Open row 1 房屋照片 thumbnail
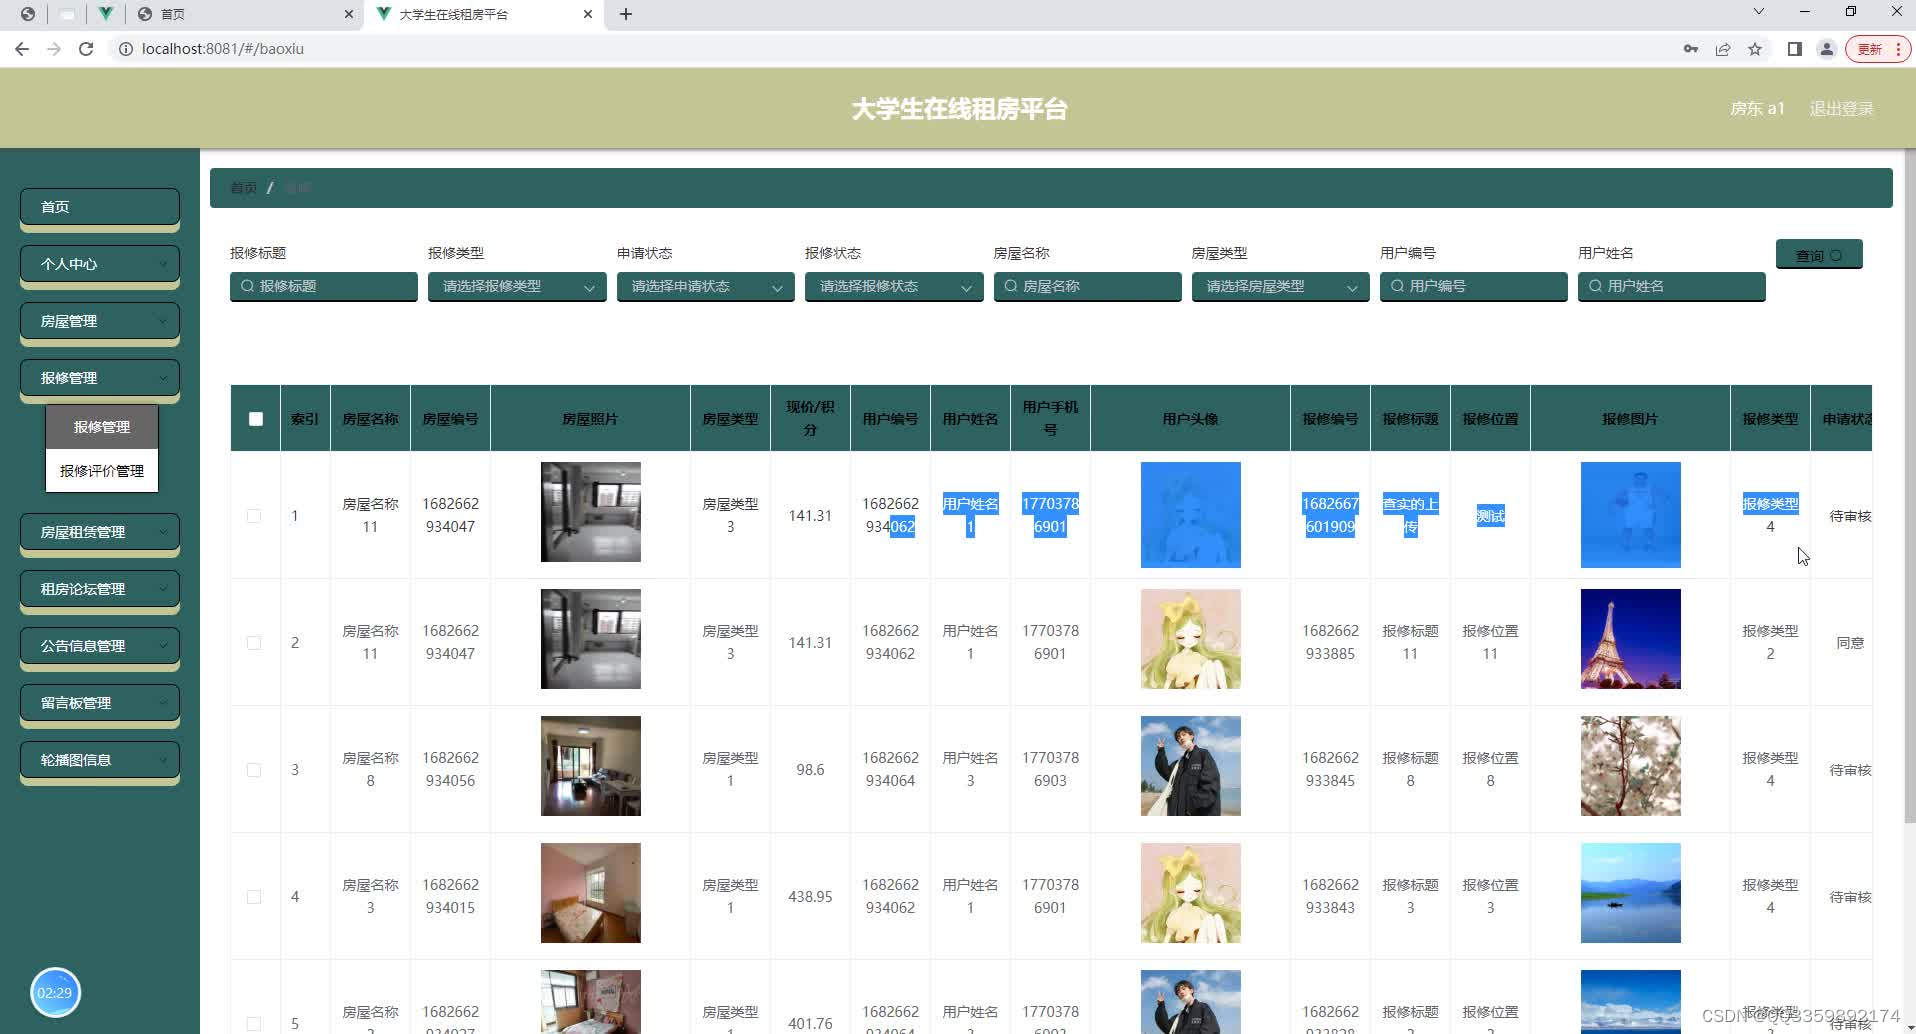This screenshot has height=1034, width=1916. pyautogui.click(x=591, y=512)
